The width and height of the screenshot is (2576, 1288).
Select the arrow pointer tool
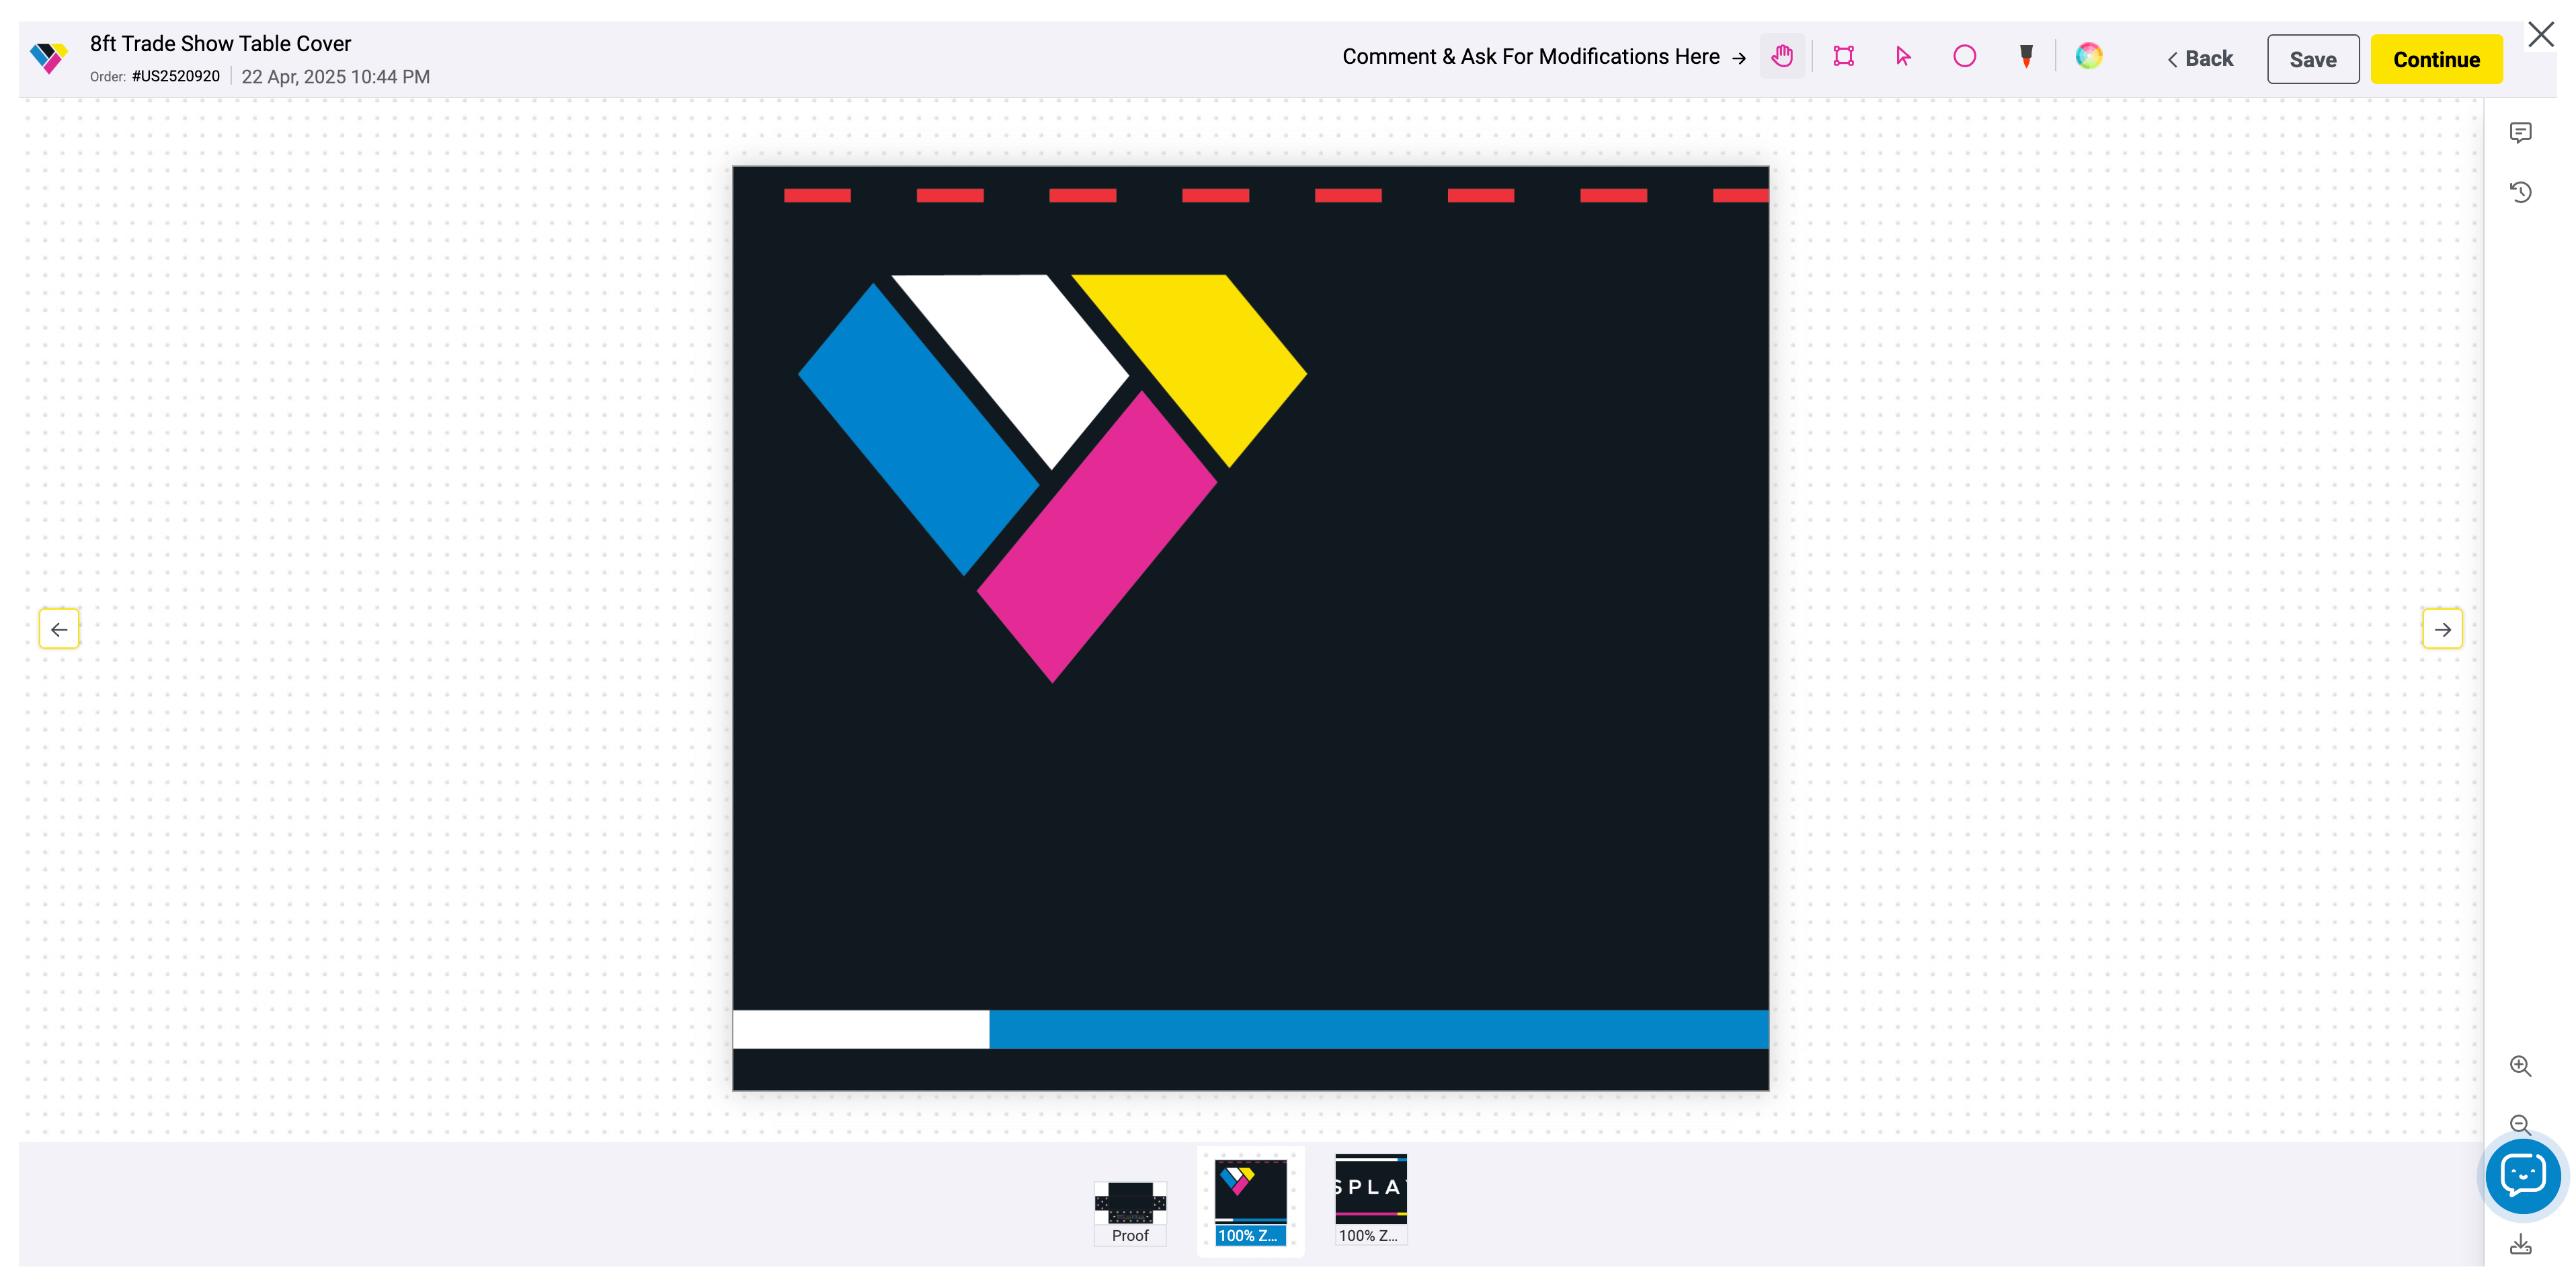(x=1903, y=57)
